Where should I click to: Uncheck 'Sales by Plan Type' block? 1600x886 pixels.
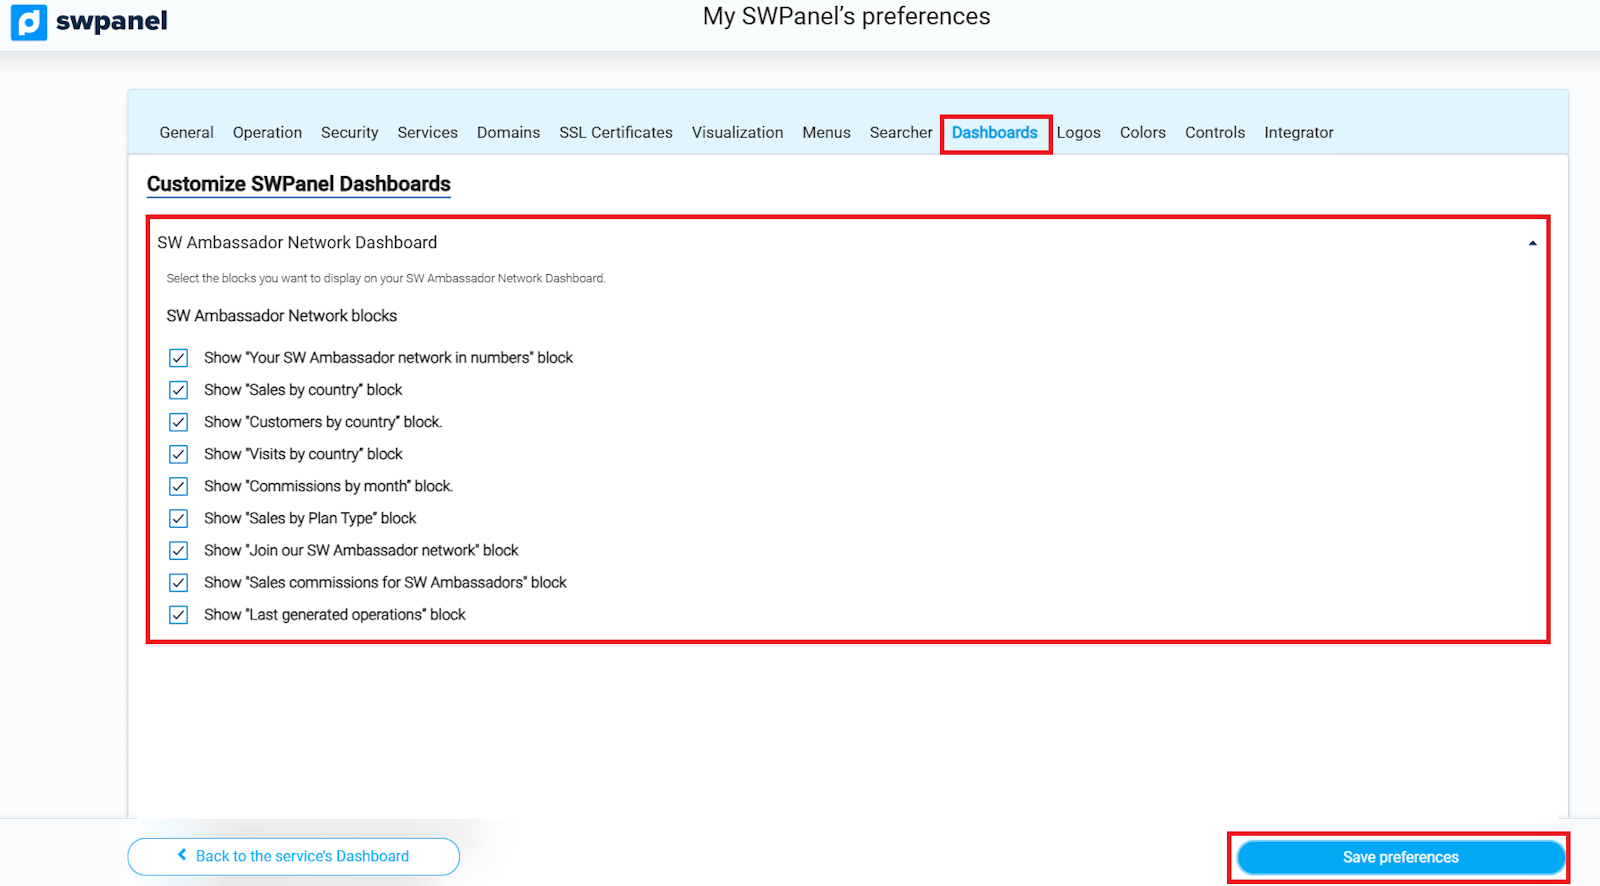click(x=179, y=518)
